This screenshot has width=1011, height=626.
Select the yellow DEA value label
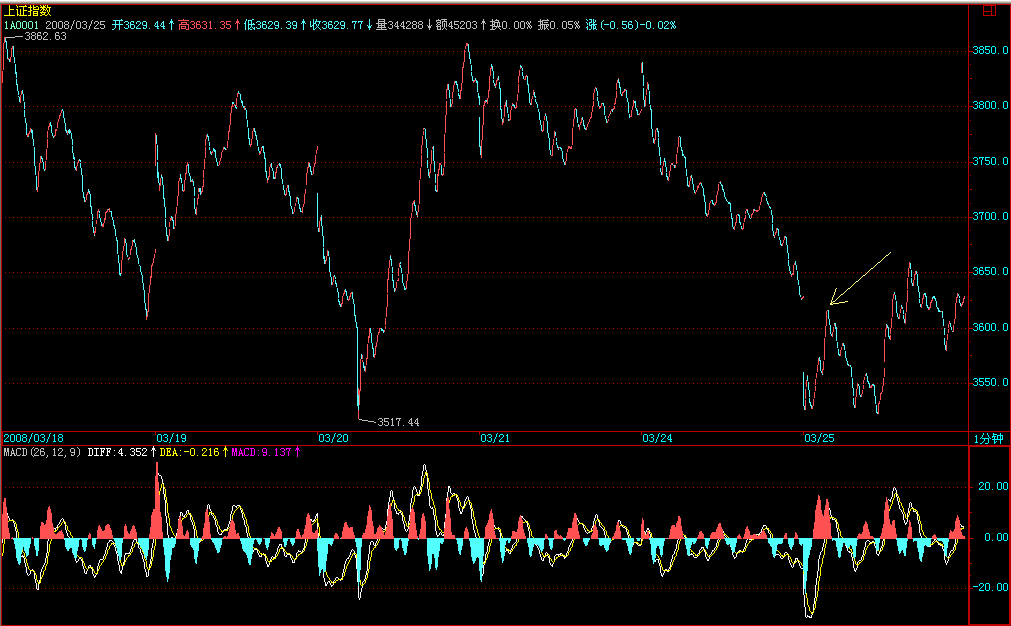189,453
